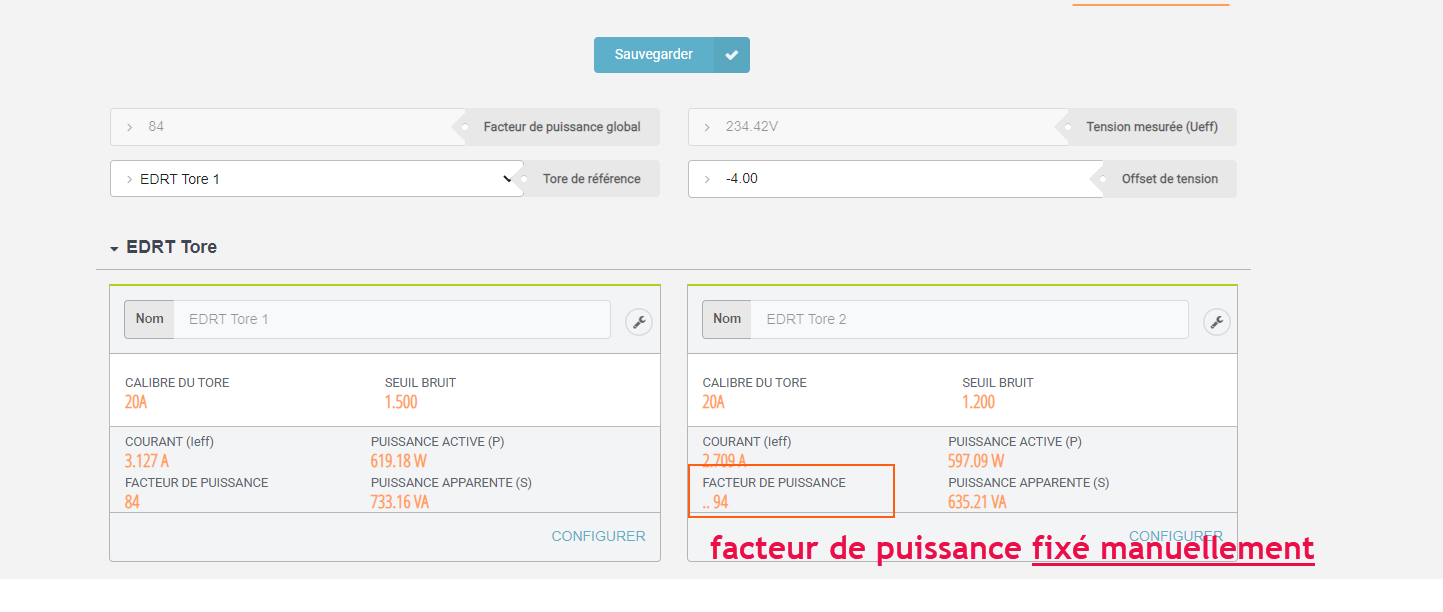The image size is (1443, 612).
Task: Click the Offset de tension label
Action: pyautogui.click(x=1170, y=179)
